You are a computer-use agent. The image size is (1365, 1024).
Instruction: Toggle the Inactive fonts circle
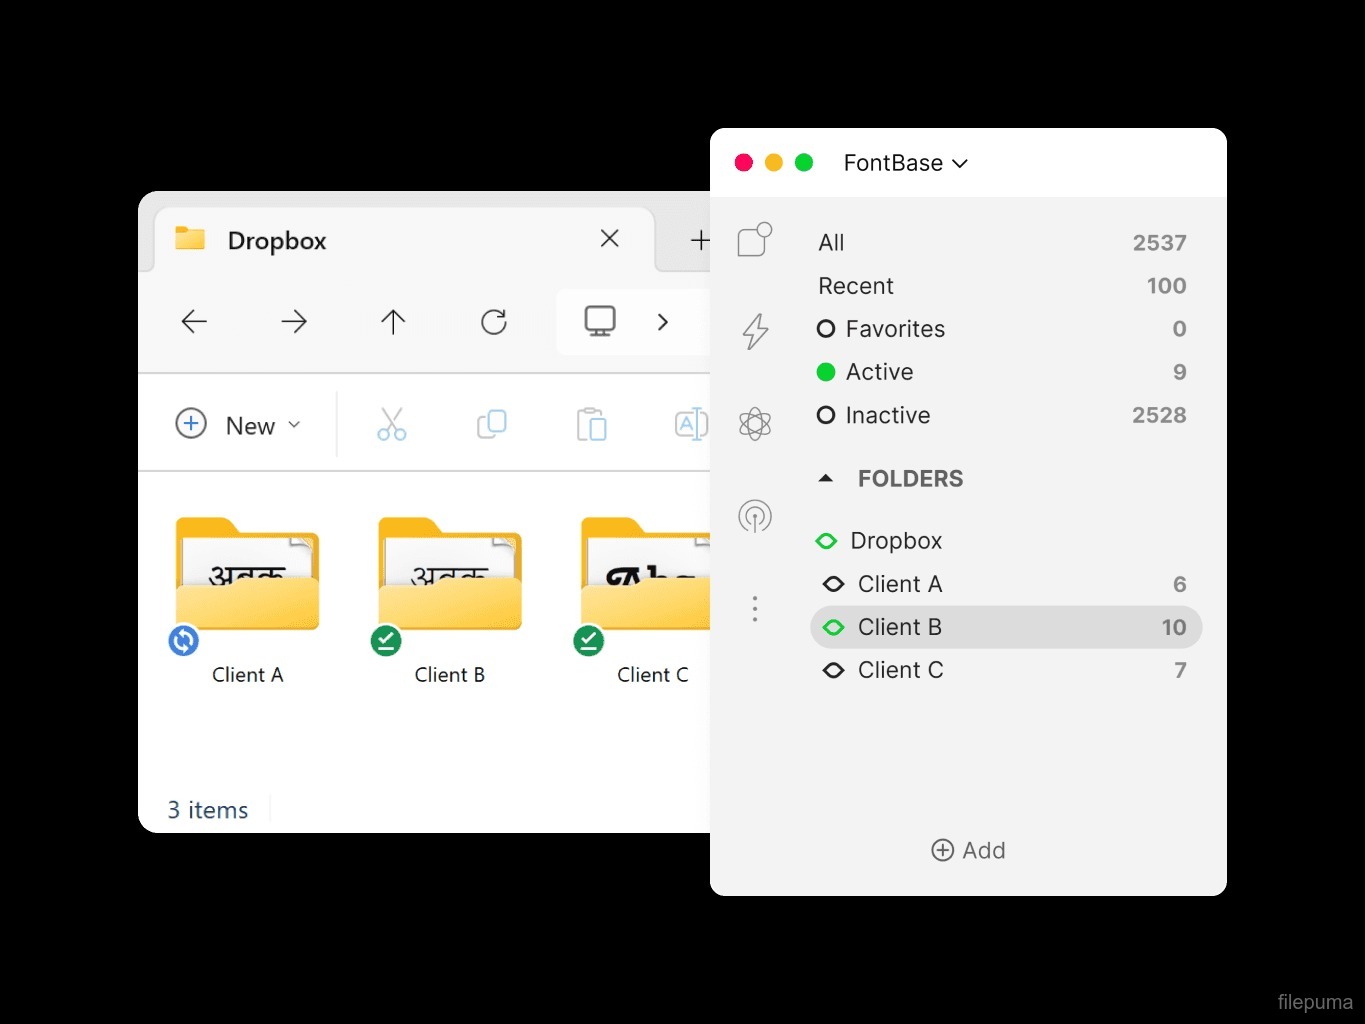(x=826, y=415)
